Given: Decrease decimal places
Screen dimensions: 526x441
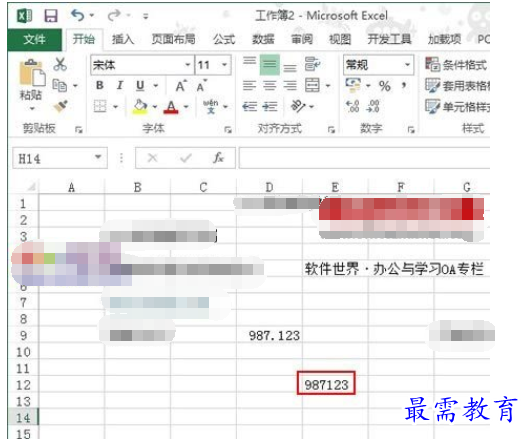Looking at the screenshot, I should coord(373,106).
